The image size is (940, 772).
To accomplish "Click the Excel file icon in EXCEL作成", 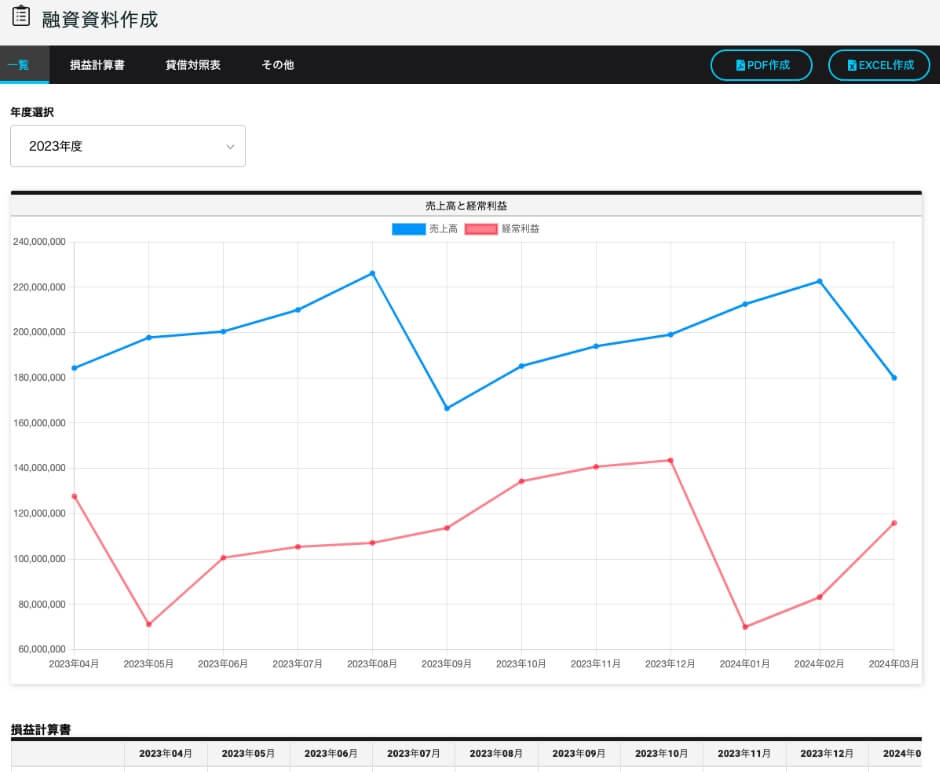I will (x=852, y=65).
